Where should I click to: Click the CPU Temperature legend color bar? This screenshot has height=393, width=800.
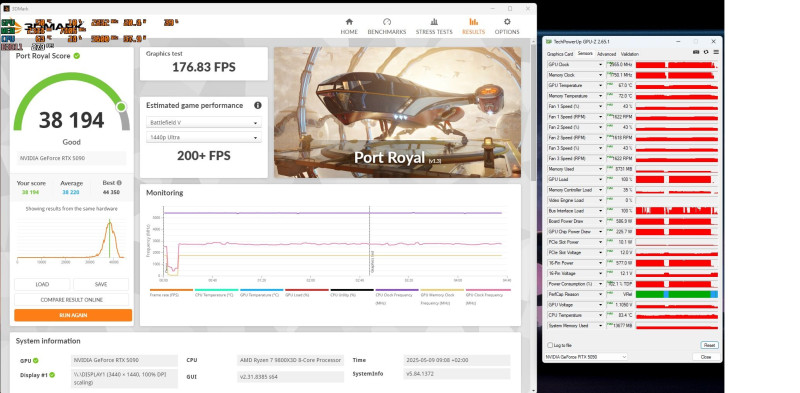click(216, 290)
